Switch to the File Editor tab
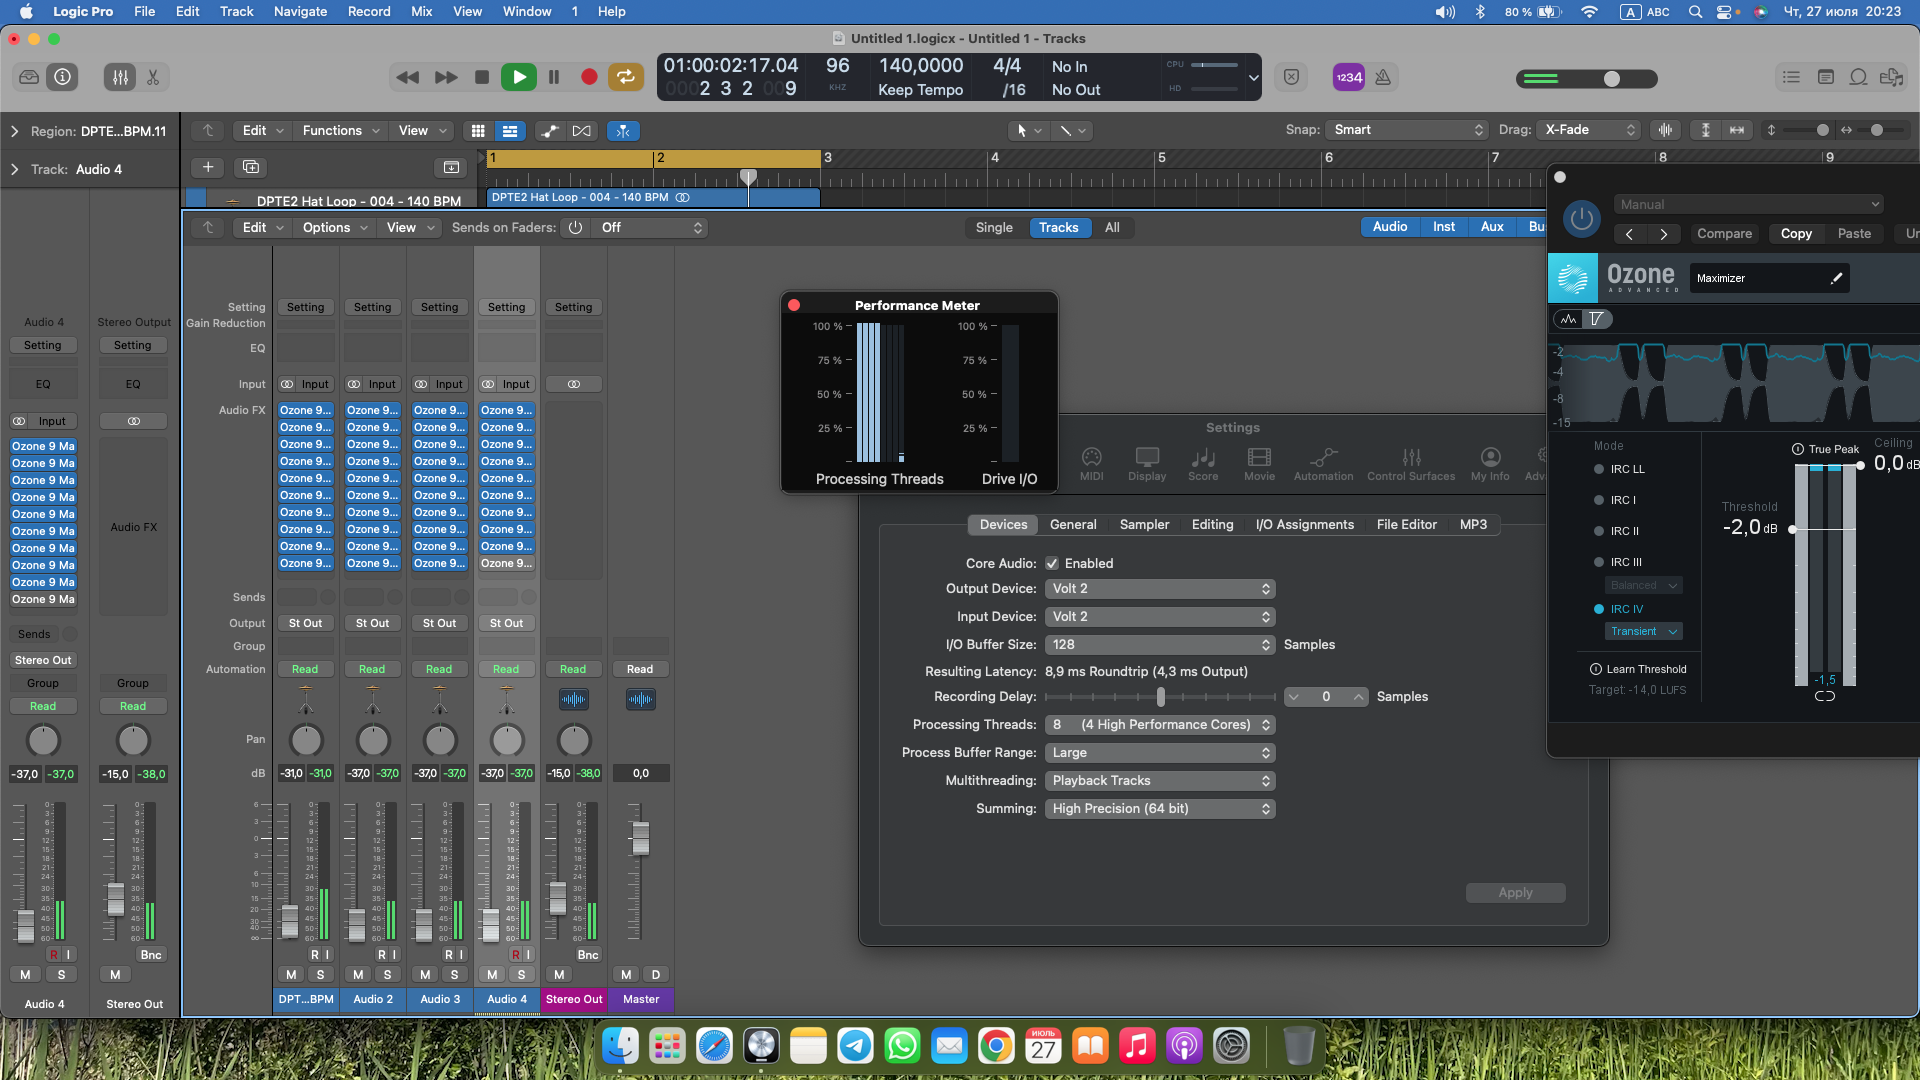 [x=1406, y=525]
